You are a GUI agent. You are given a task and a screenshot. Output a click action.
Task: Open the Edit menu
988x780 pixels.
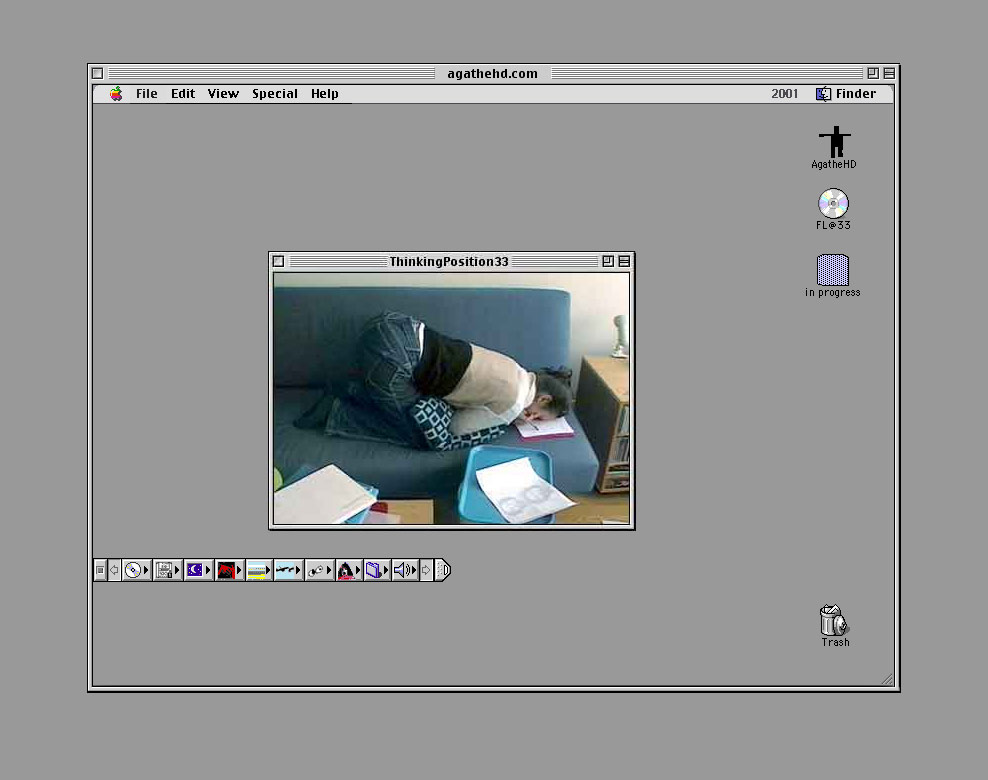183,94
